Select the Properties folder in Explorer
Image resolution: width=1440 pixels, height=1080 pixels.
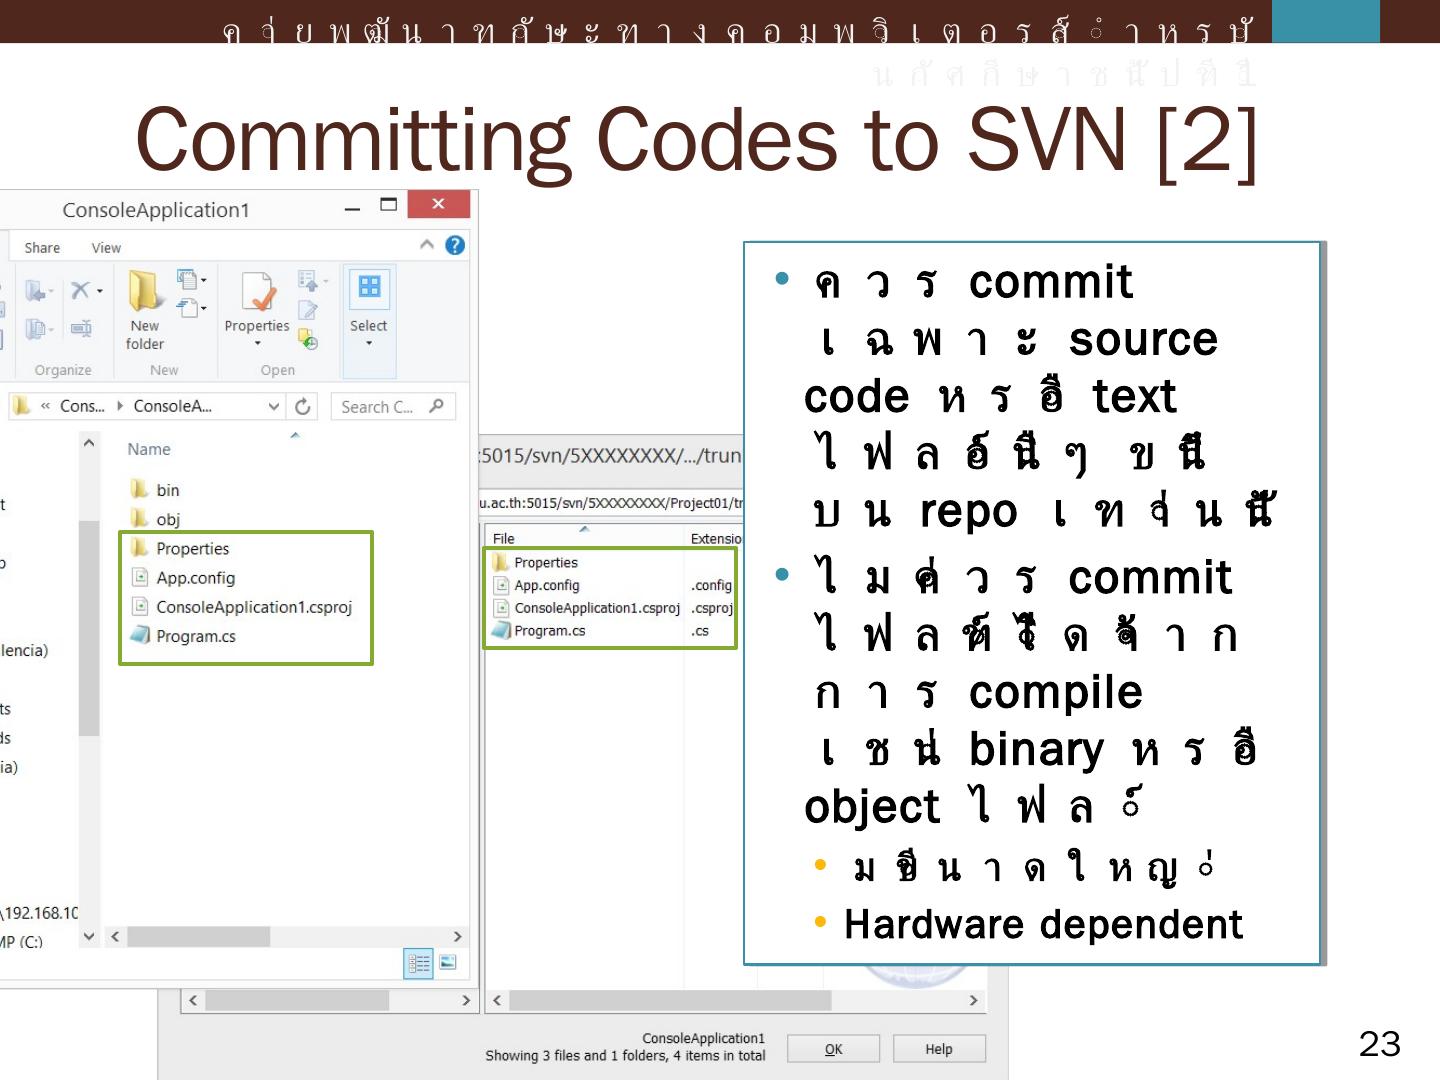pos(180,548)
